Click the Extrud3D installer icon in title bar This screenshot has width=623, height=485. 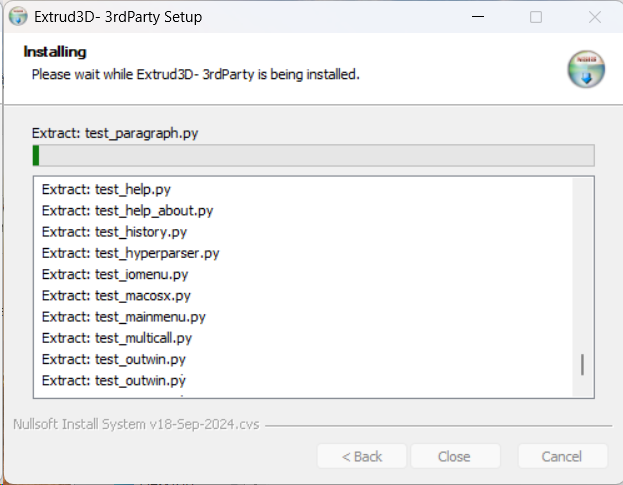18,17
